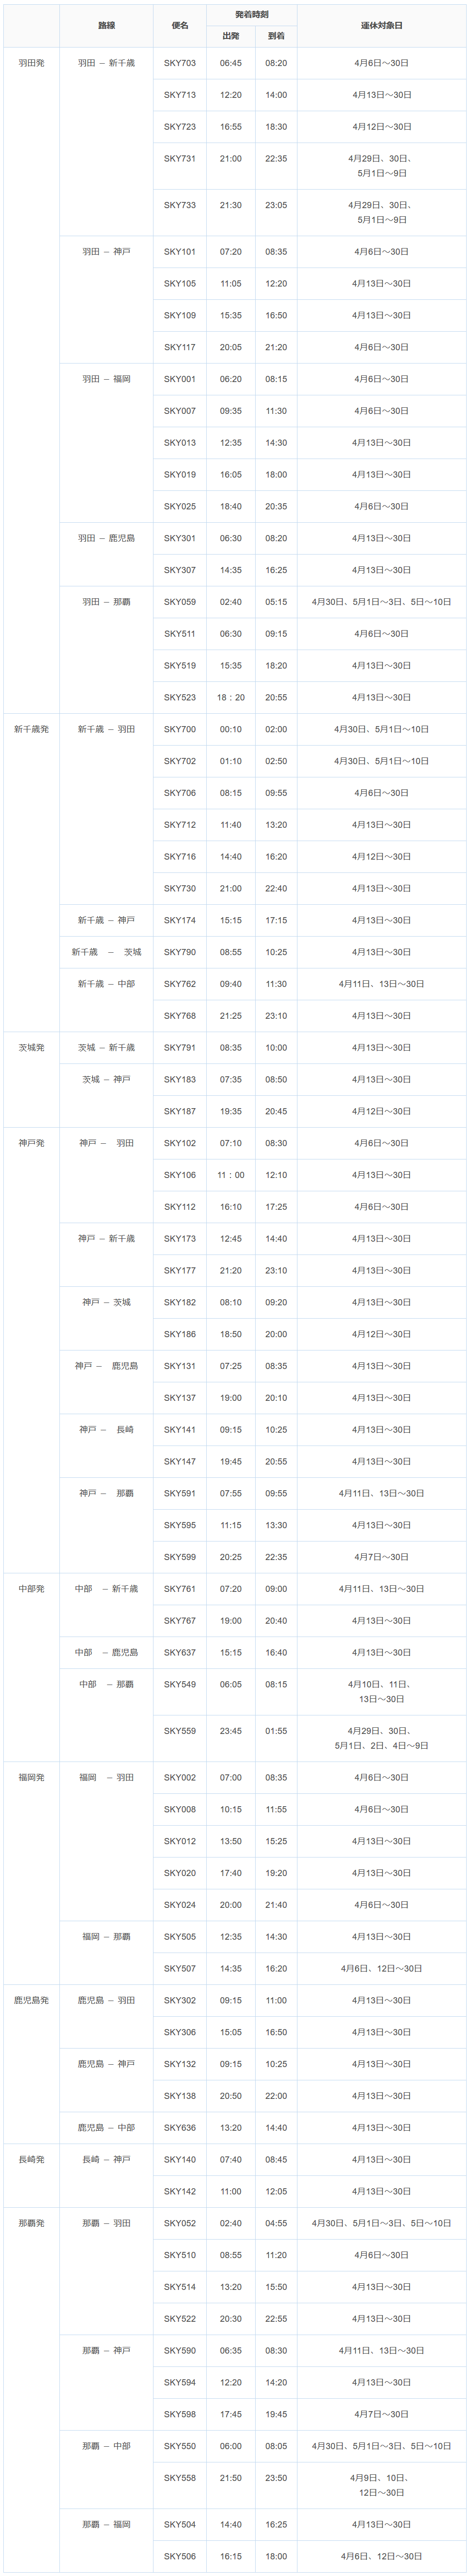Screen dimensions: 469x2576
Task: Select flight SKY559 cell
Action: tap(180, 1731)
